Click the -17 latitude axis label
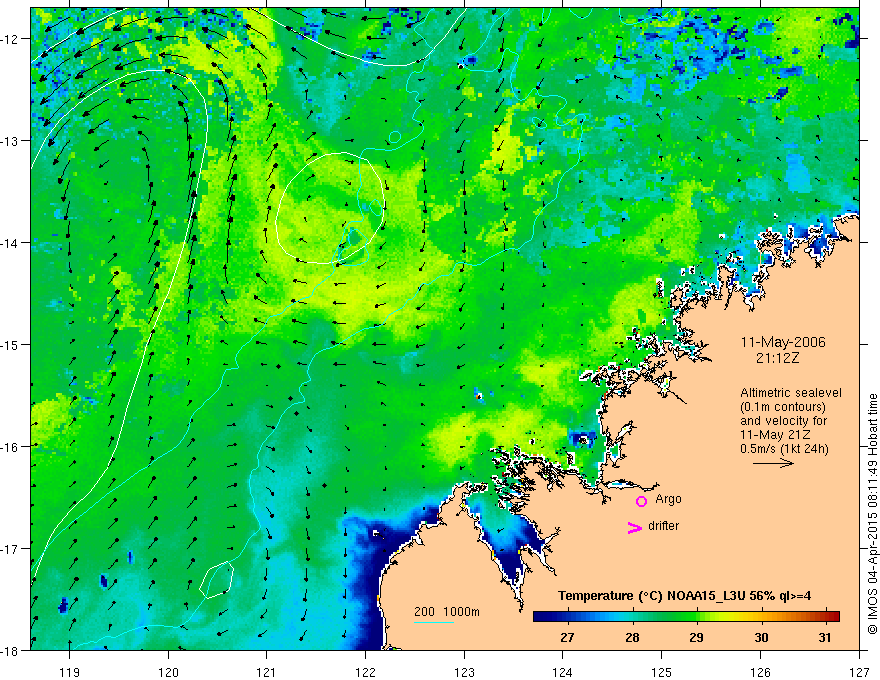The height and width of the screenshot is (680, 880). coord(10,549)
